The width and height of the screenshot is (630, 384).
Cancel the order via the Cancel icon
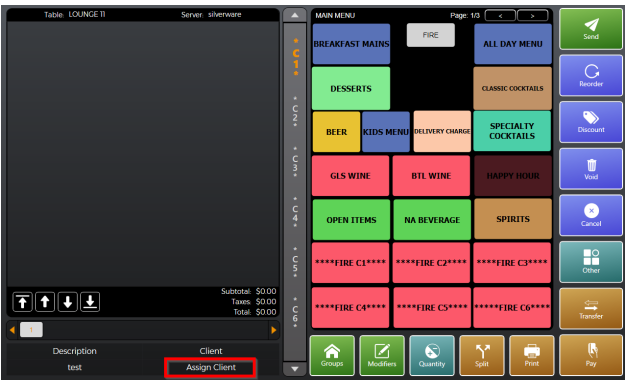(x=591, y=215)
